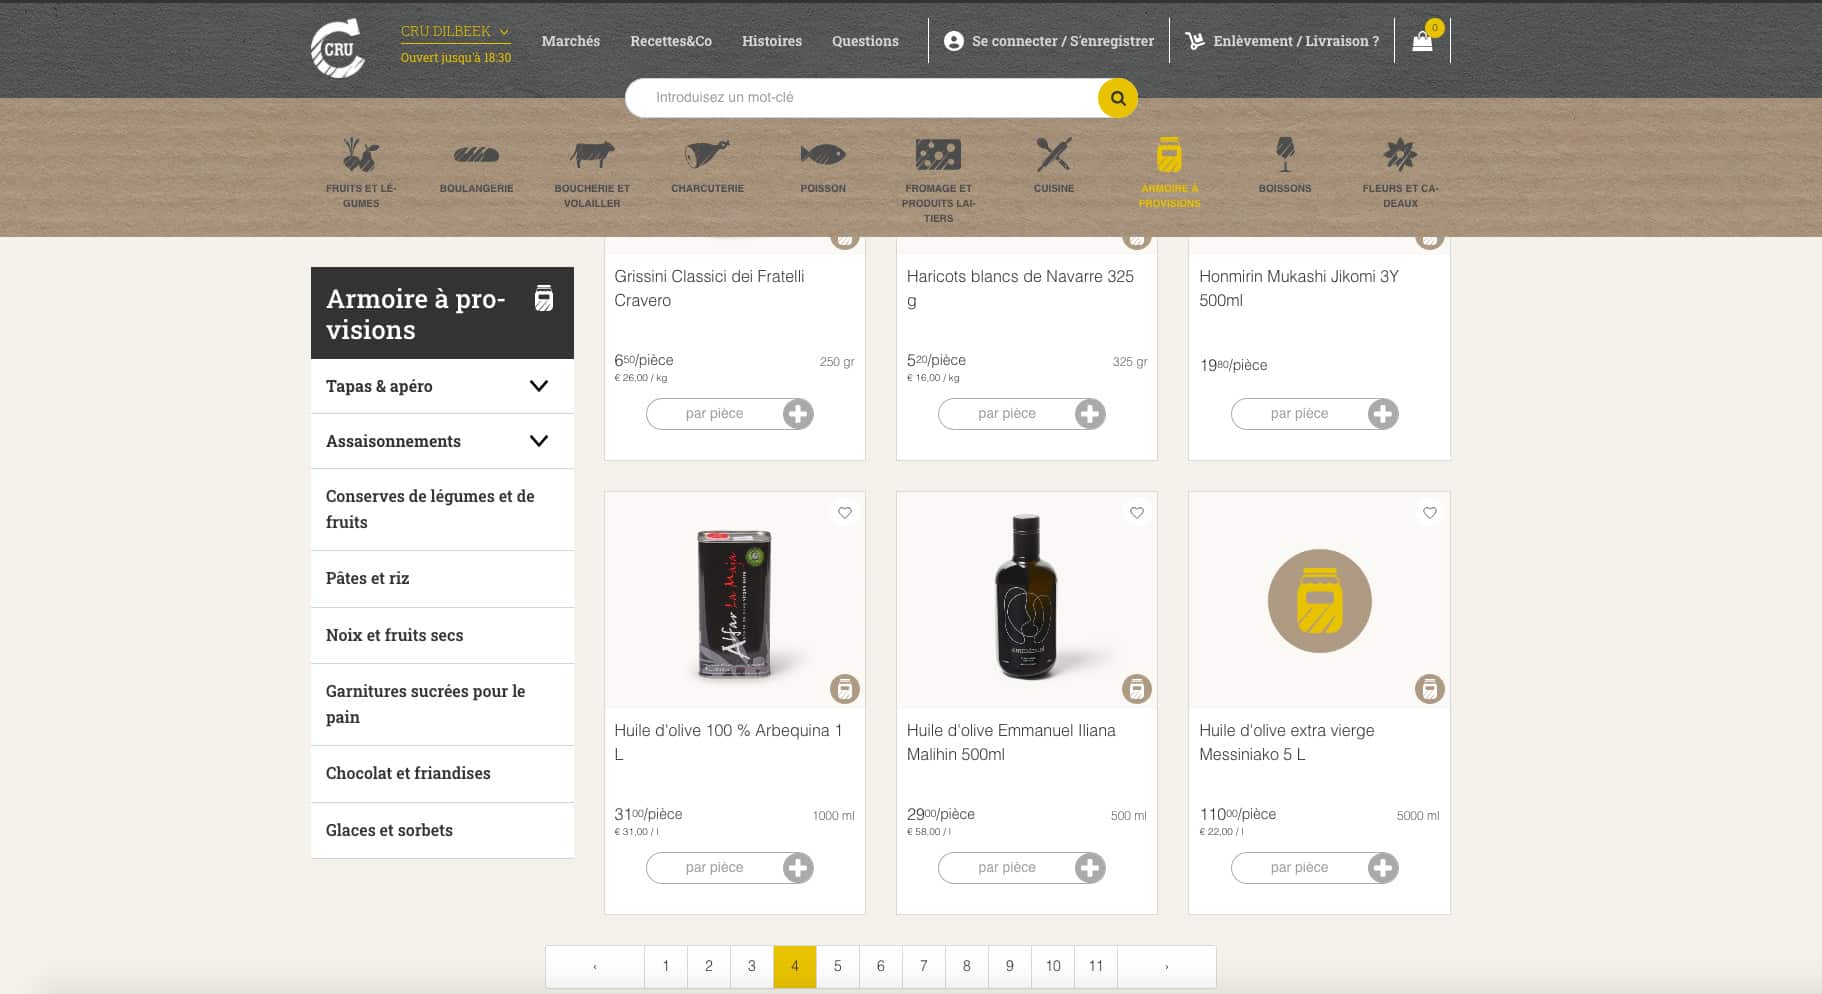Image resolution: width=1822 pixels, height=994 pixels.
Task: Select the Boulangerie bread icon
Action: pyautogui.click(x=477, y=158)
